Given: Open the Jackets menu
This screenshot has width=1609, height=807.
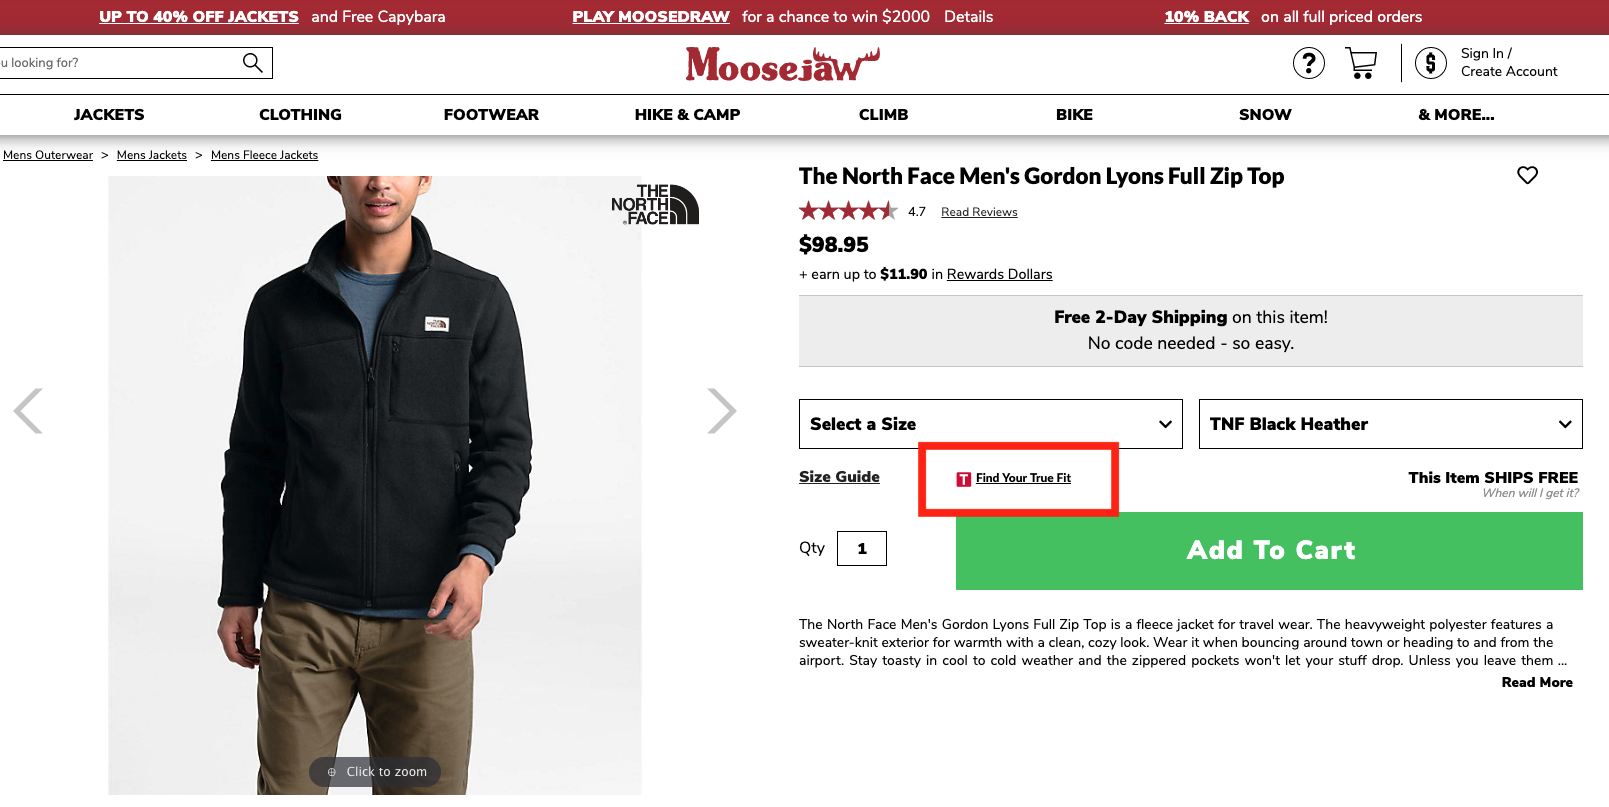Looking at the screenshot, I should click(109, 115).
